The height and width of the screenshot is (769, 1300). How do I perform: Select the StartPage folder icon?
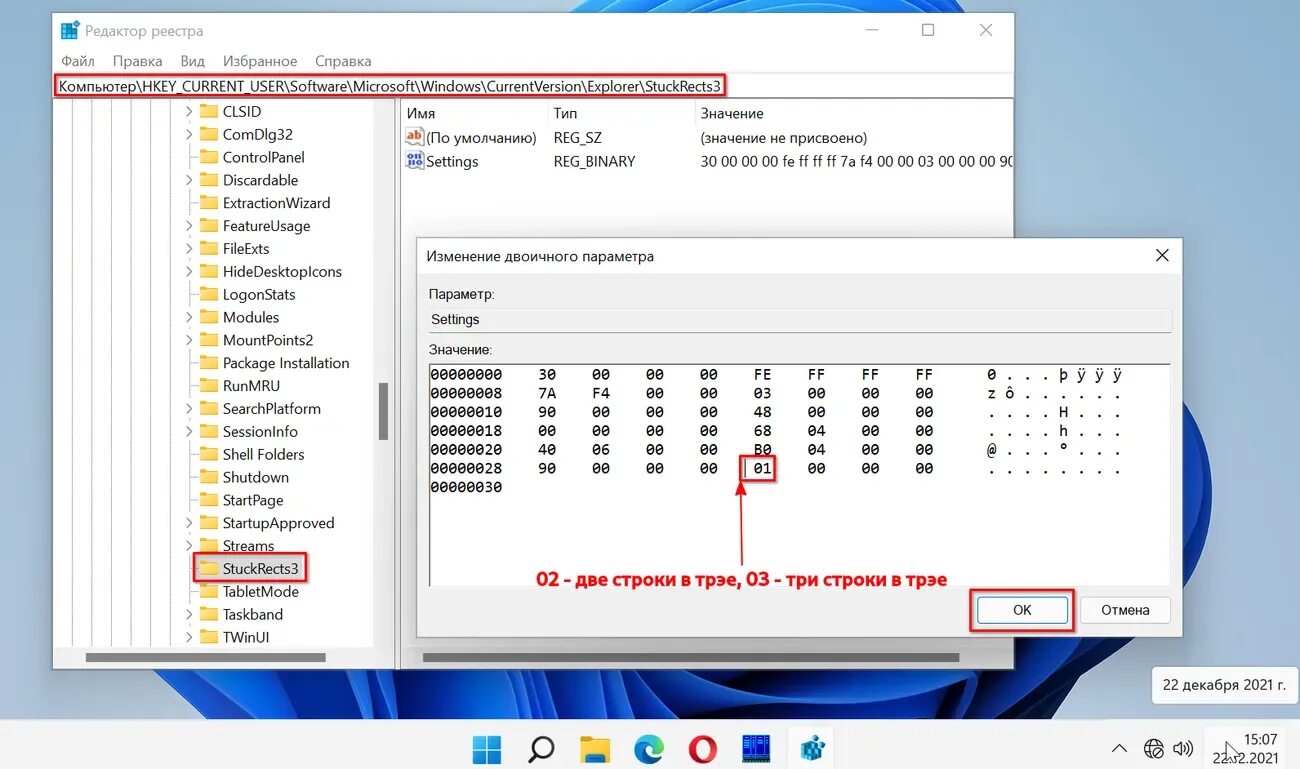tap(208, 500)
